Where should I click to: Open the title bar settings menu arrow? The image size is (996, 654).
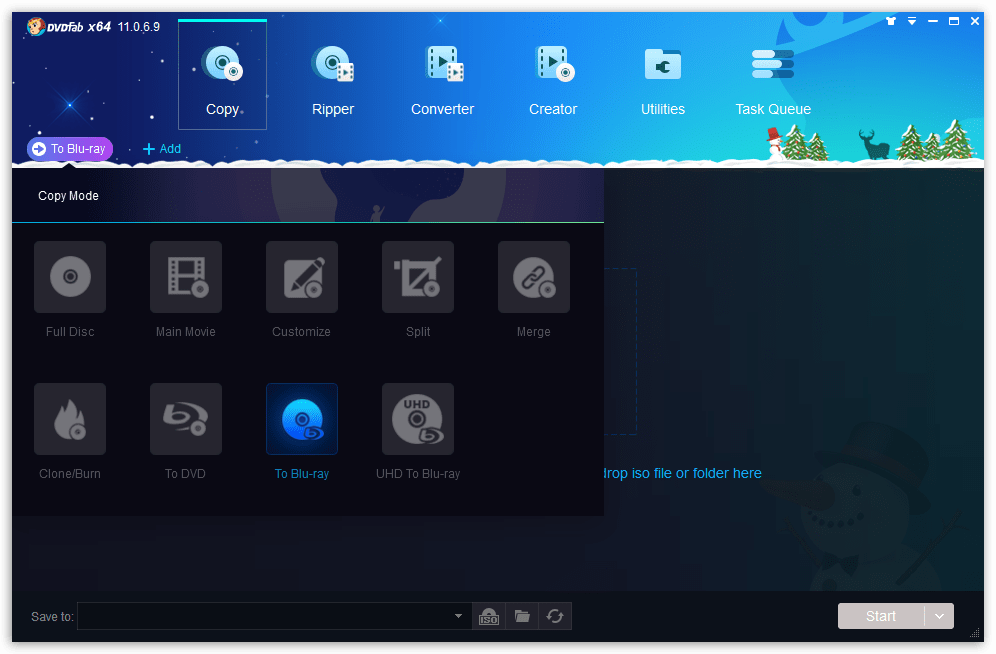click(912, 21)
